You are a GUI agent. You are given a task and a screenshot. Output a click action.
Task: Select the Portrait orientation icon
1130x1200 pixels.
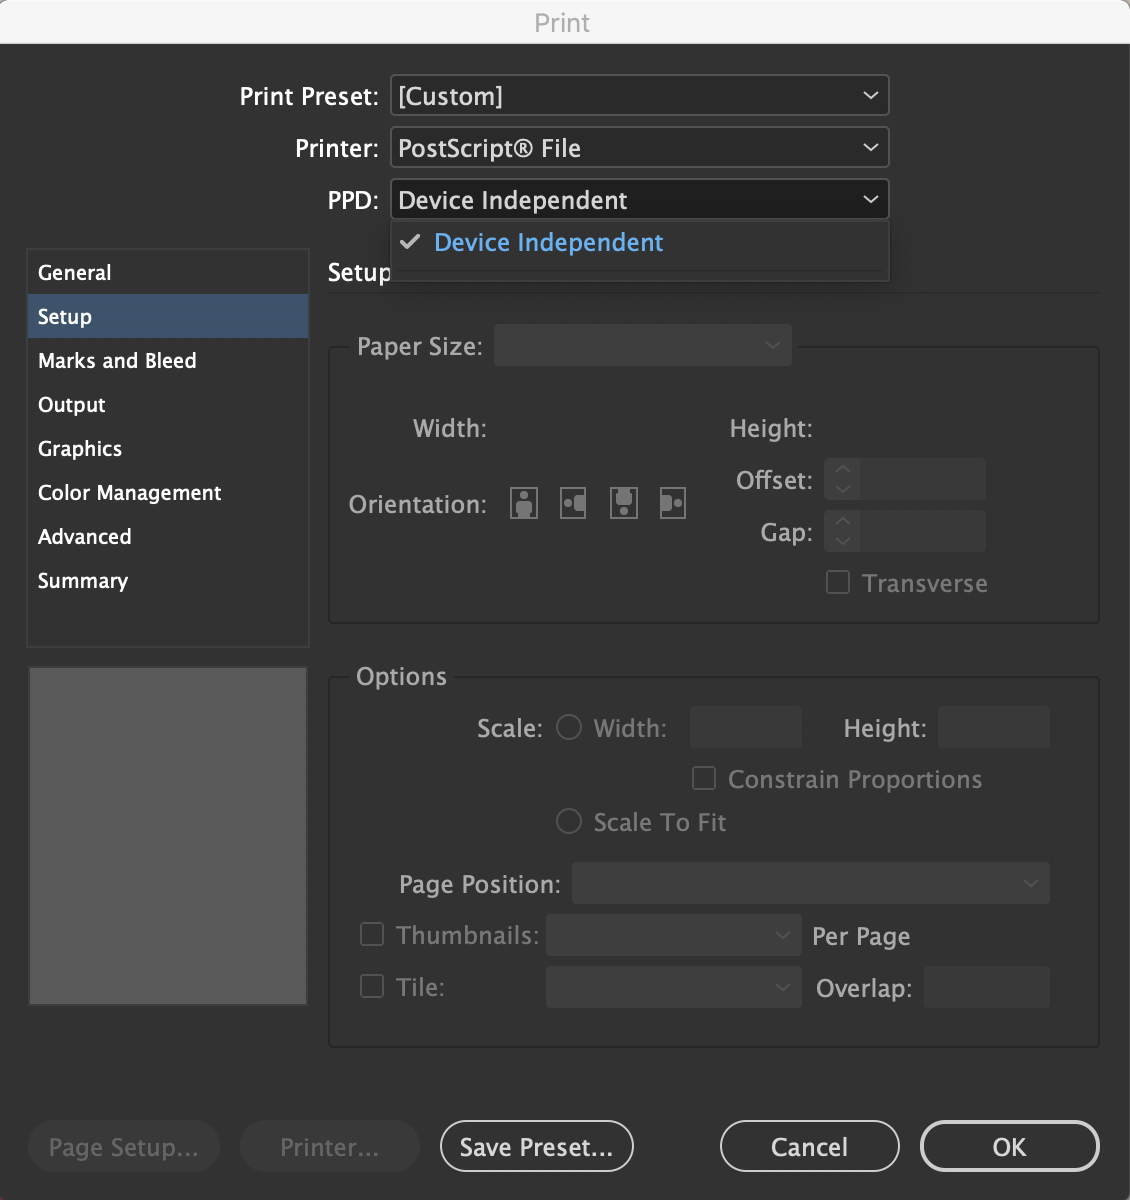tap(523, 503)
